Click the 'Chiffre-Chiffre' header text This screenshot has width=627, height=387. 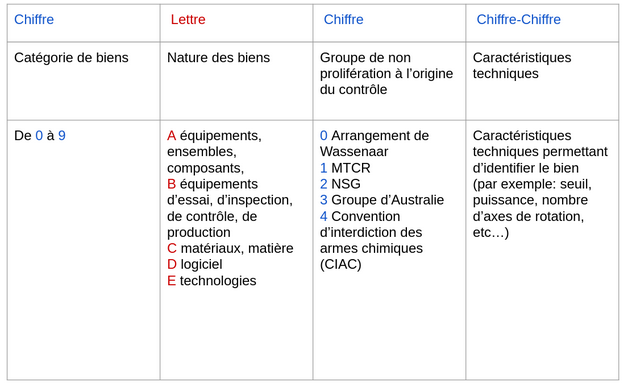coord(519,19)
